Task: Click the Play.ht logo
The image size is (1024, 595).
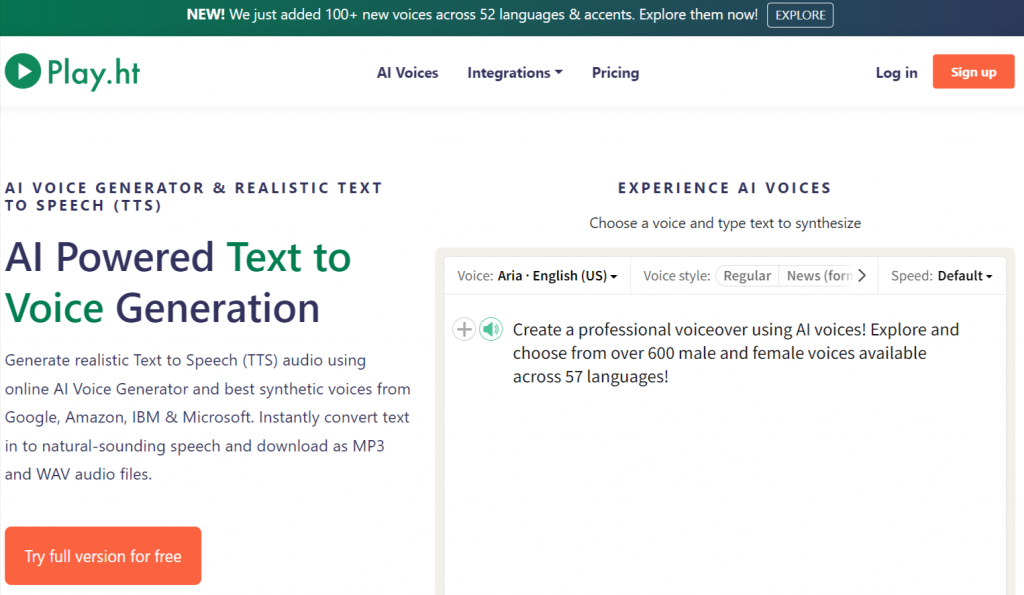Action: (72, 72)
